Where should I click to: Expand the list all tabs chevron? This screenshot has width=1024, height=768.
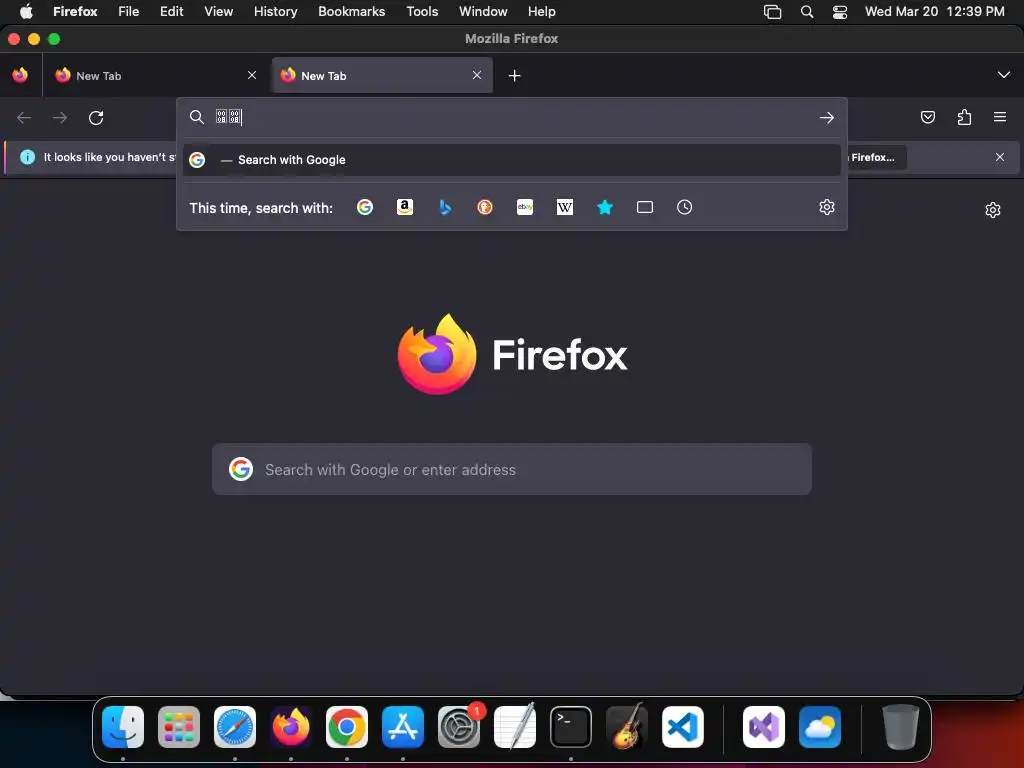click(1004, 75)
